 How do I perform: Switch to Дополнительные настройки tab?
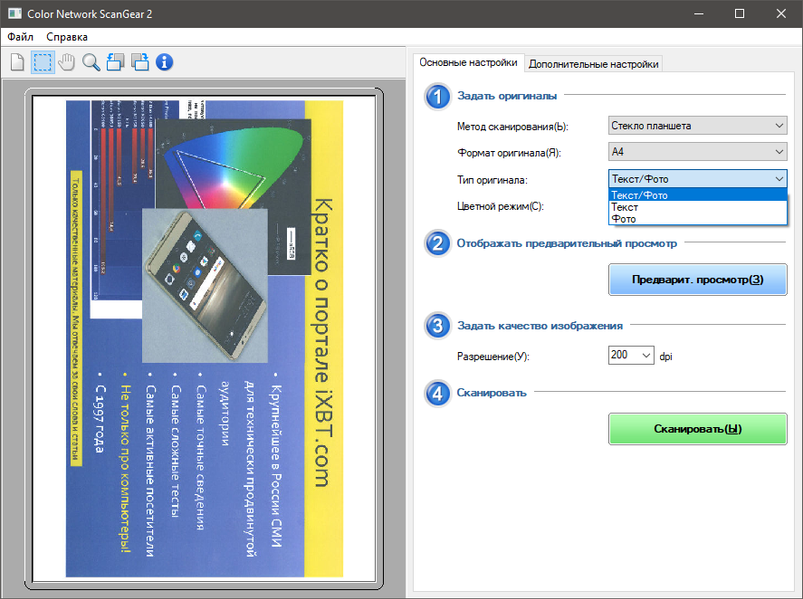tap(594, 64)
